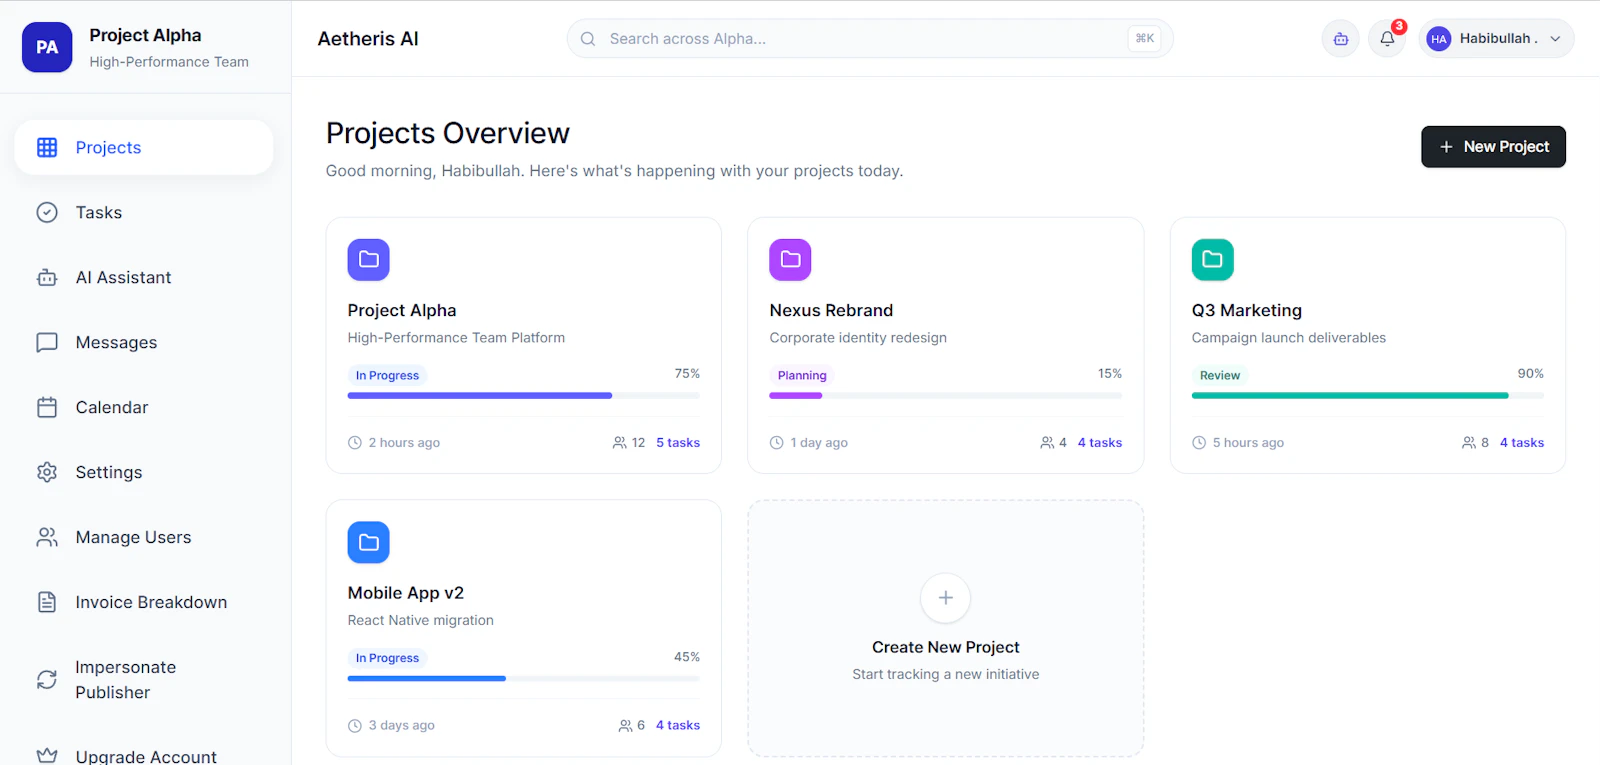This screenshot has width=1600, height=765.
Task: Click '5 hours ago' on Q3 Marketing
Action: click(x=1248, y=443)
